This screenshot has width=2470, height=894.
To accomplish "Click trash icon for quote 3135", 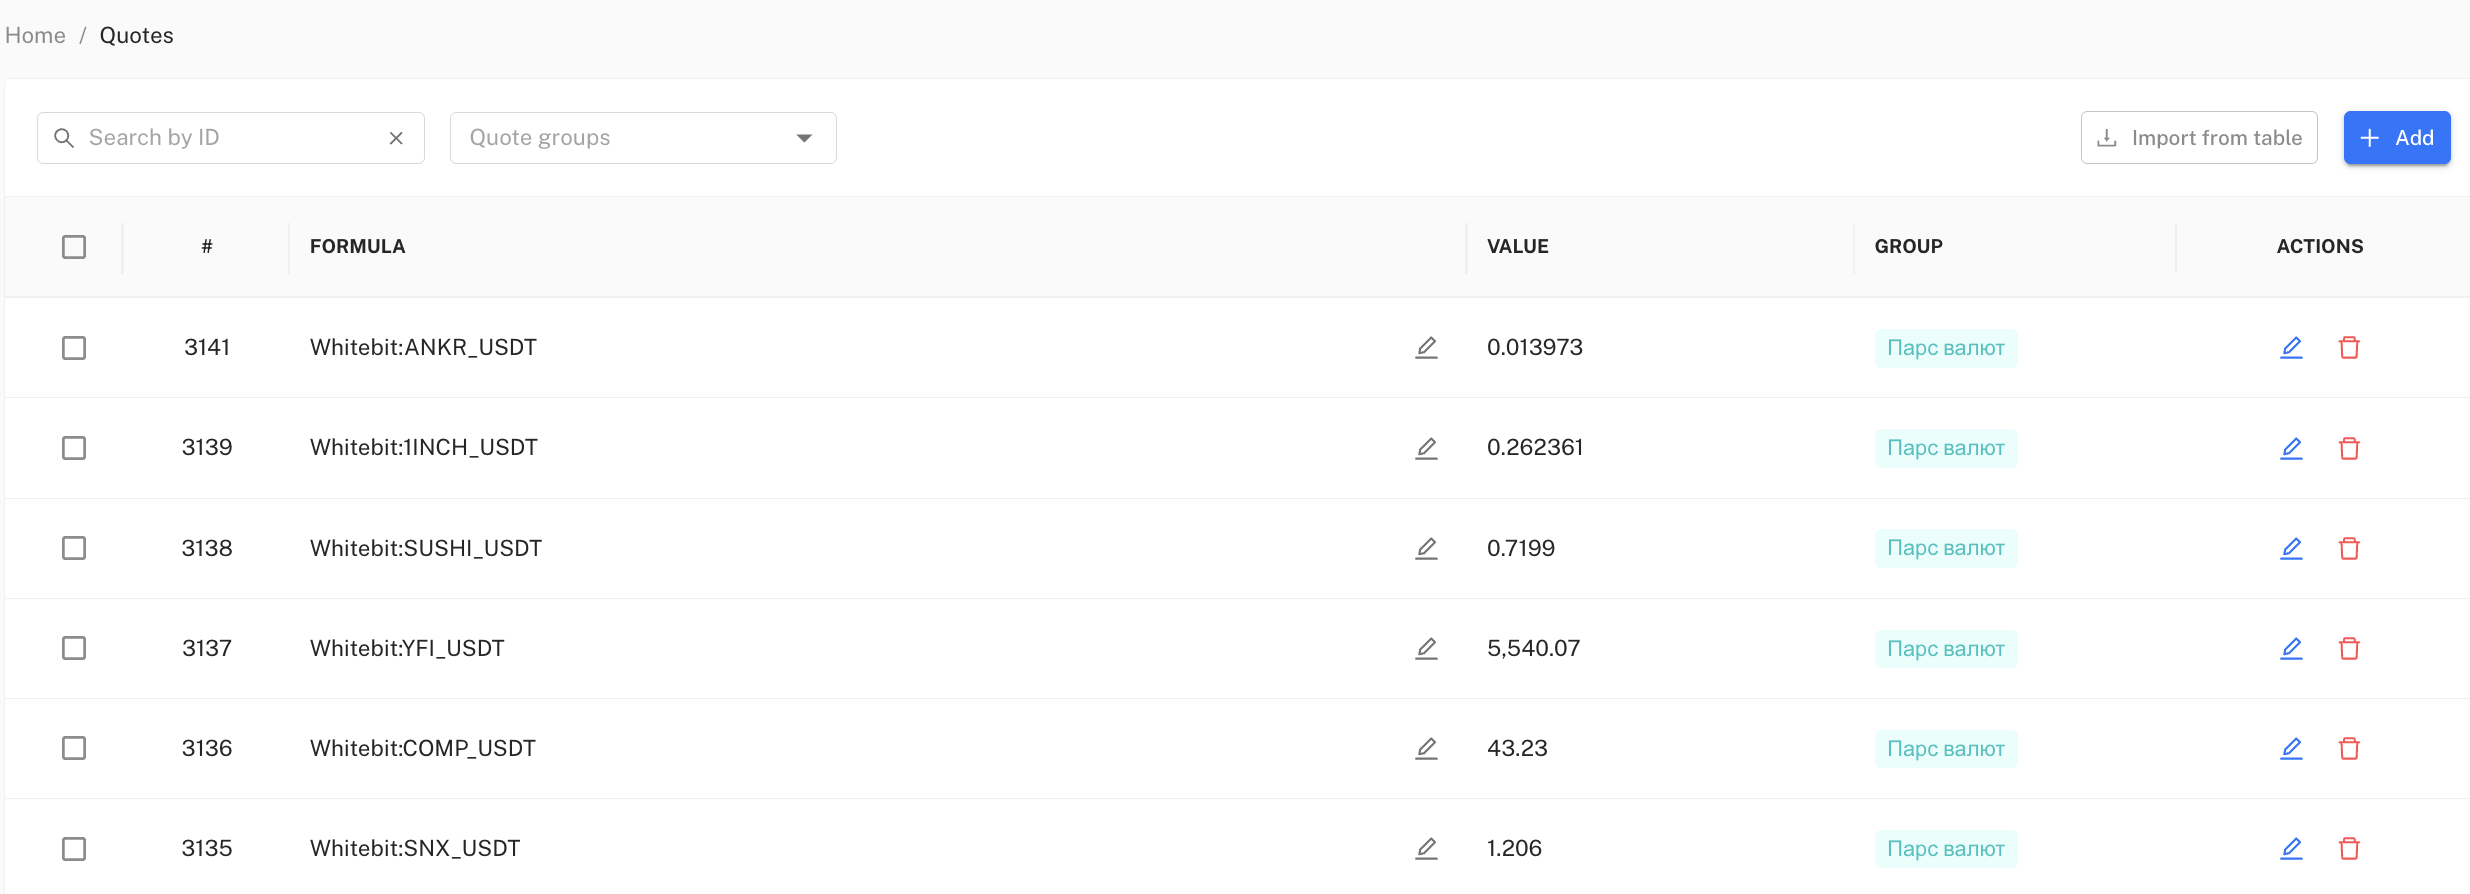I will coord(2349,848).
